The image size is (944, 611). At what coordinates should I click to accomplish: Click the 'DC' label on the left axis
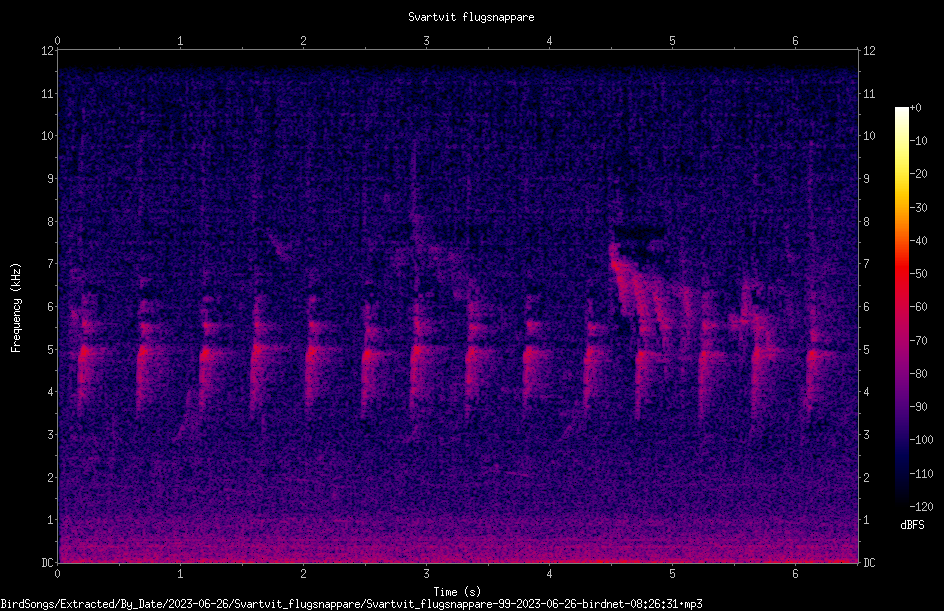click(x=47, y=562)
